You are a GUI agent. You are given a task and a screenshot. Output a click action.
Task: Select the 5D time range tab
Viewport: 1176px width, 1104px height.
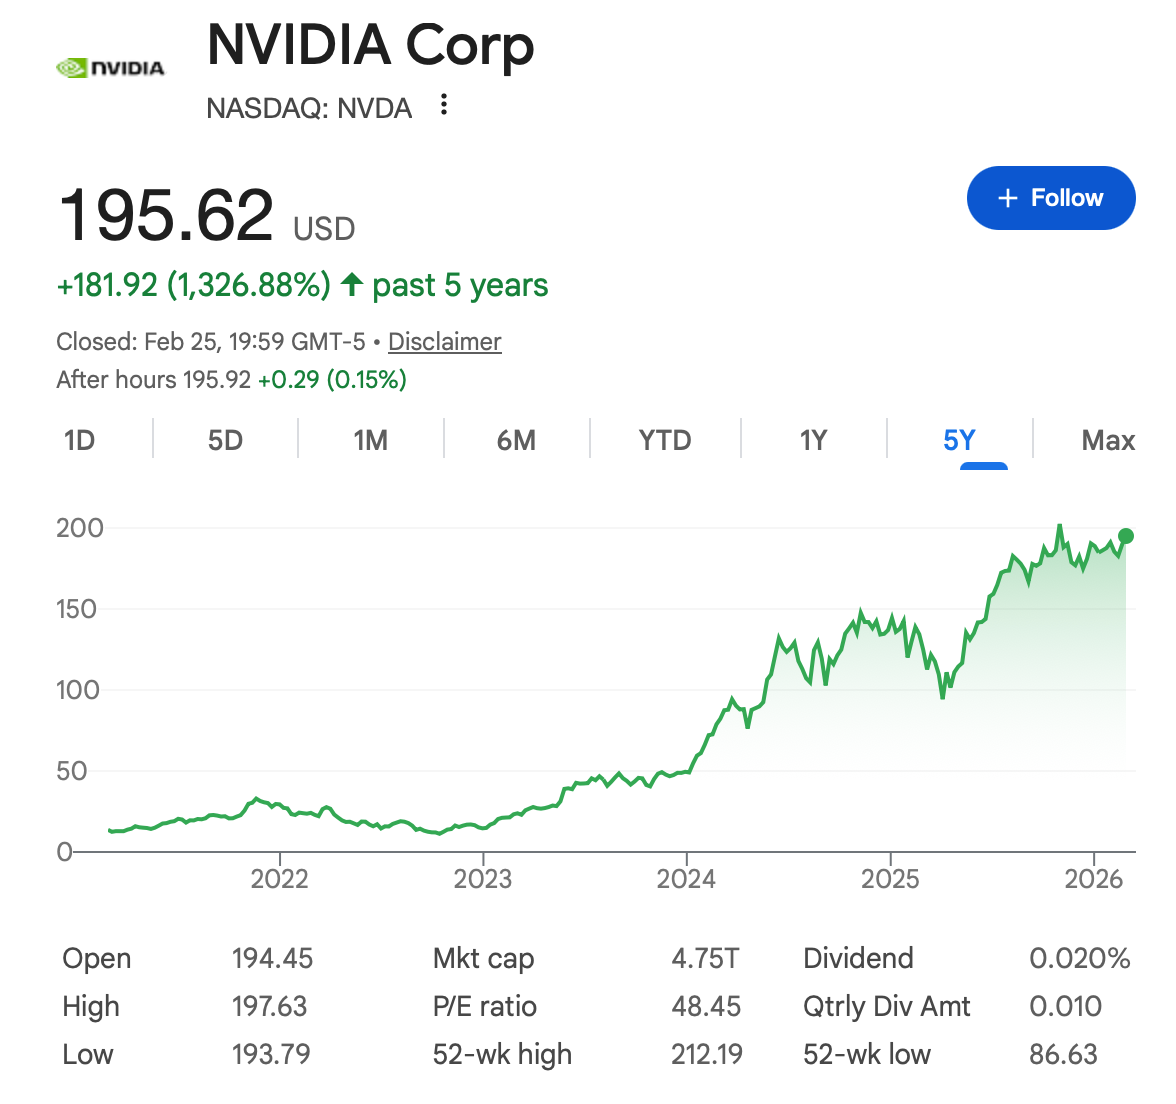pos(225,441)
